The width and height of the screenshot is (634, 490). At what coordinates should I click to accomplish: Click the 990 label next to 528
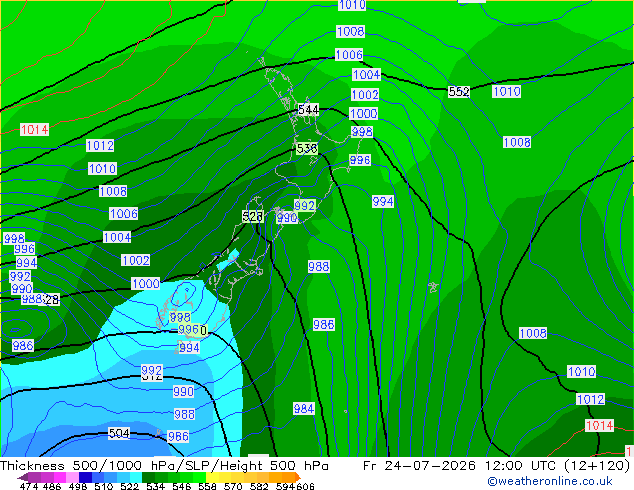pos(287,218)
